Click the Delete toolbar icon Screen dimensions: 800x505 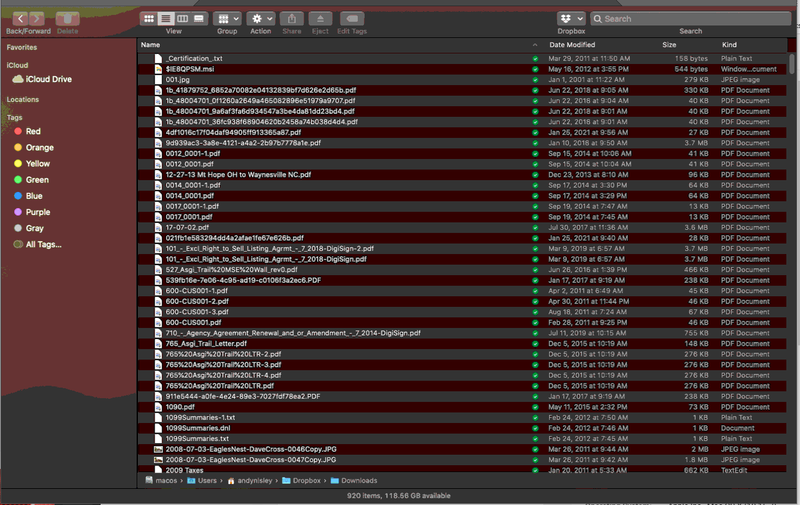tap(67, 19)
